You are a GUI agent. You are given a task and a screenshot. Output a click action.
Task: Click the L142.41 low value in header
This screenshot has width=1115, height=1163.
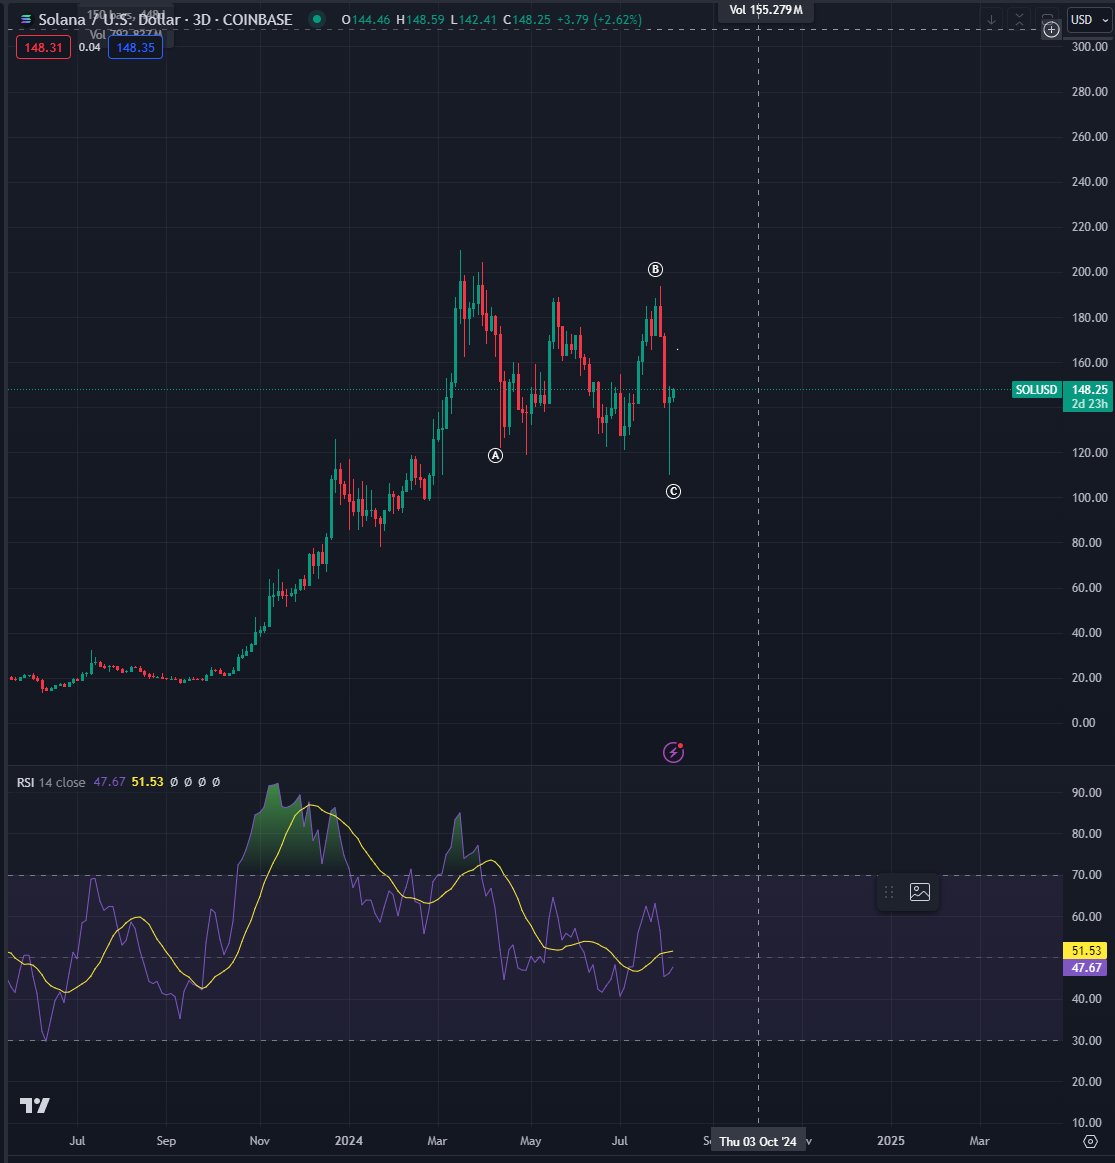474,19
